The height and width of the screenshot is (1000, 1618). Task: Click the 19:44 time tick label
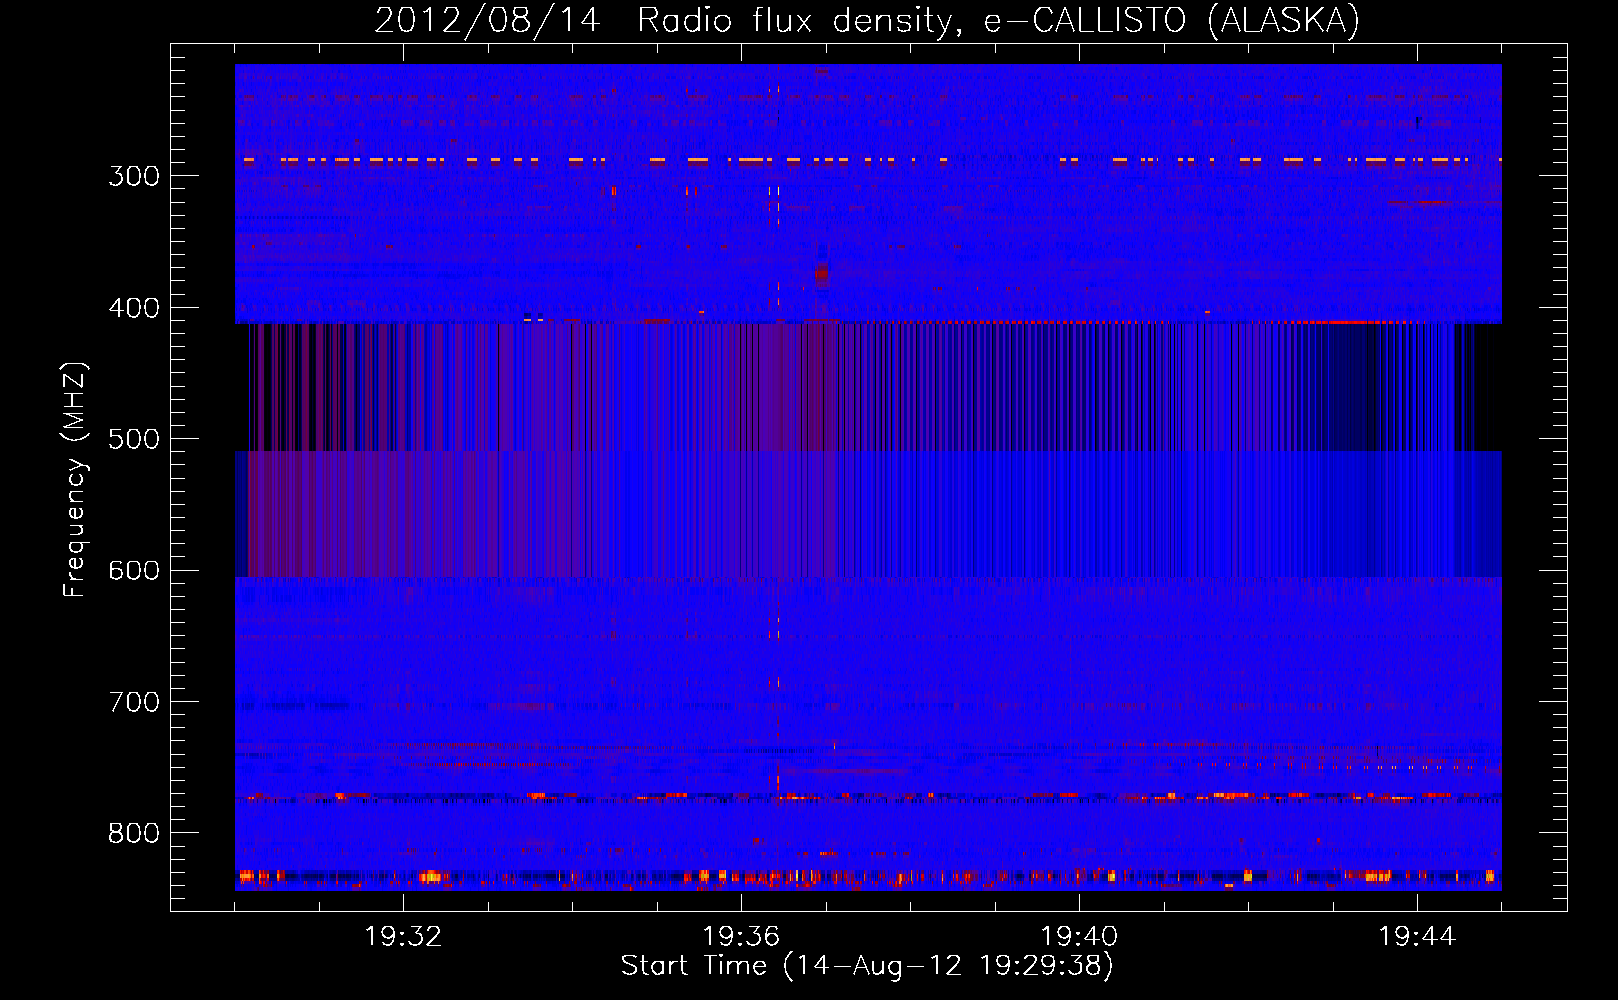(1417, 937)
